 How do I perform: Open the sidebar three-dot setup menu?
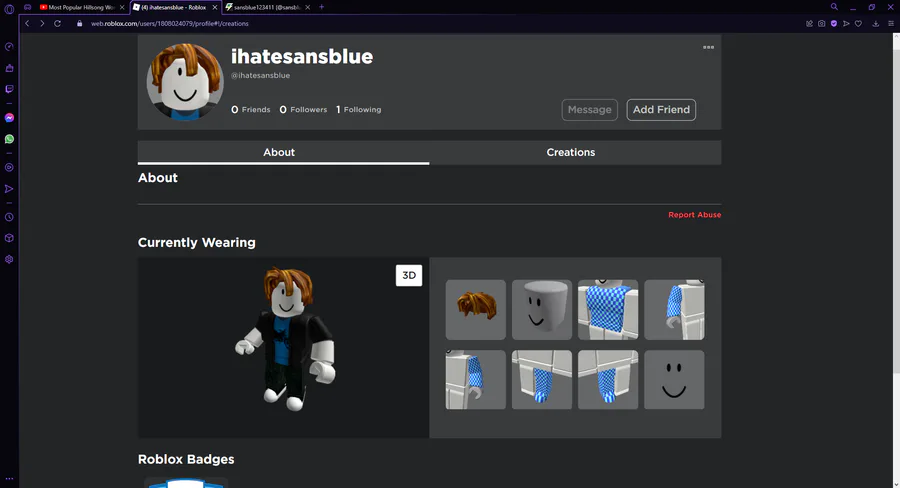[9, 478]
